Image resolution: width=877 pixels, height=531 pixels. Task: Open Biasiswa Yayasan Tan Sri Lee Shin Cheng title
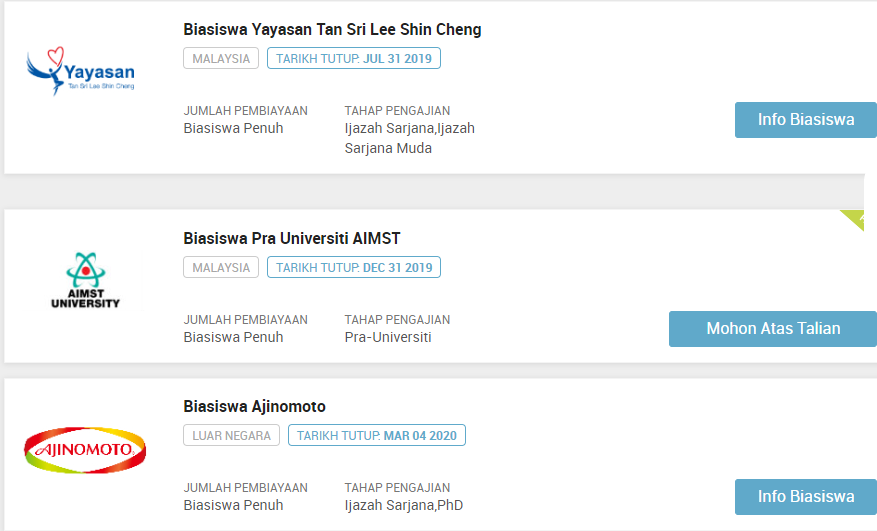(332, 30)
